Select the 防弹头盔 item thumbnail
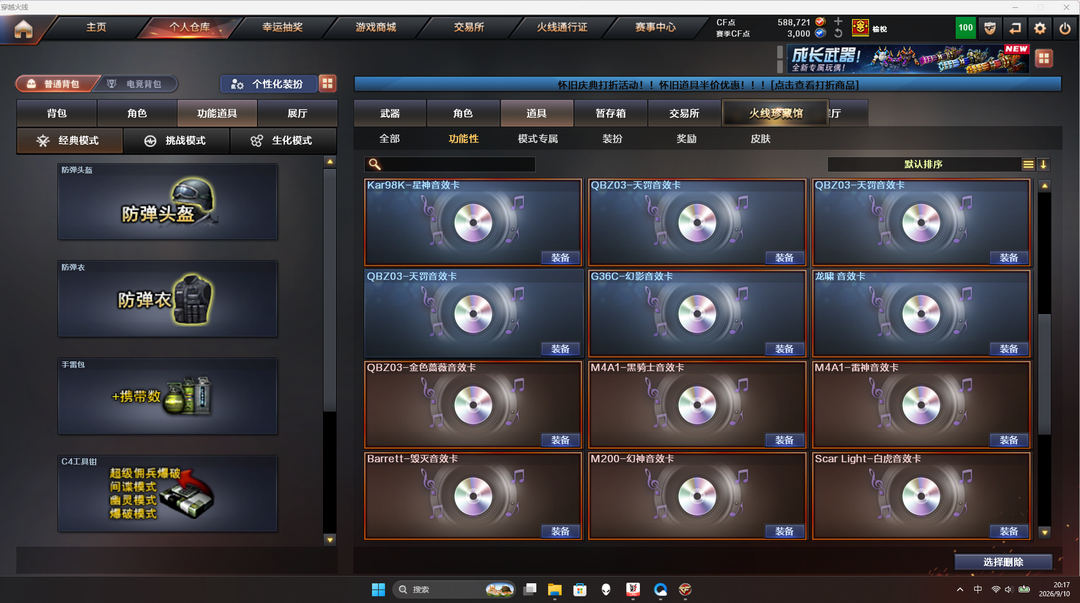Image resolution: width=1080 pixels, height=603 pixels. coord(167,201)
